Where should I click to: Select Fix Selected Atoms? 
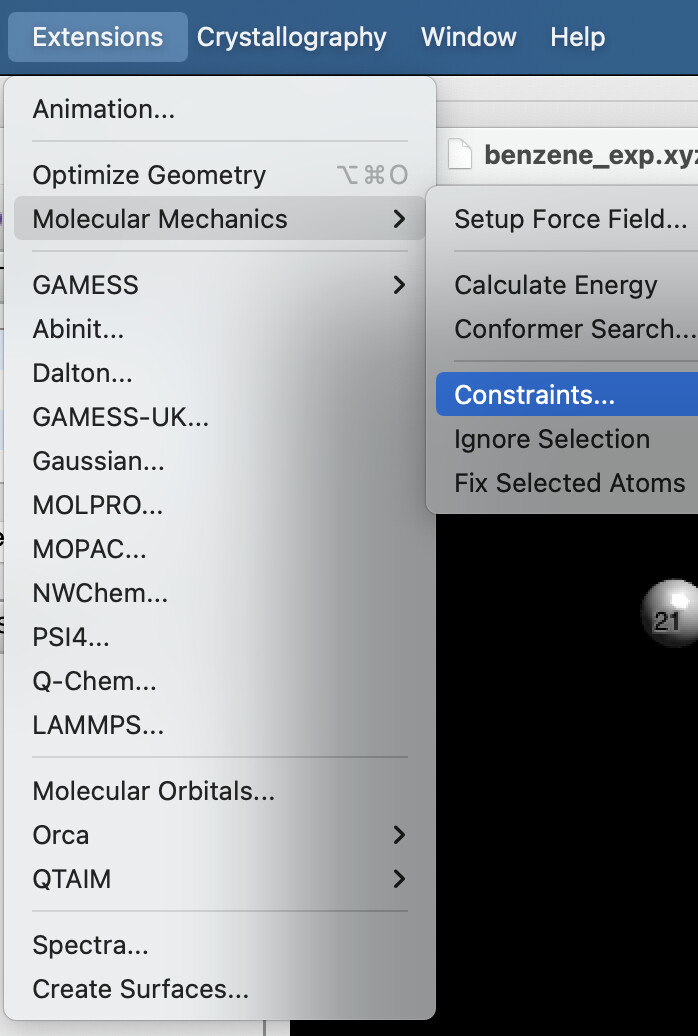click(x=569, y=483)
